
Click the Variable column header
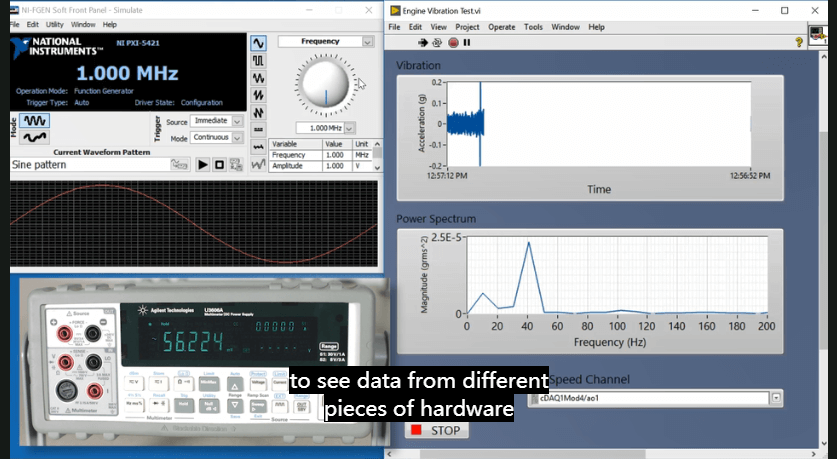[296, 144]
